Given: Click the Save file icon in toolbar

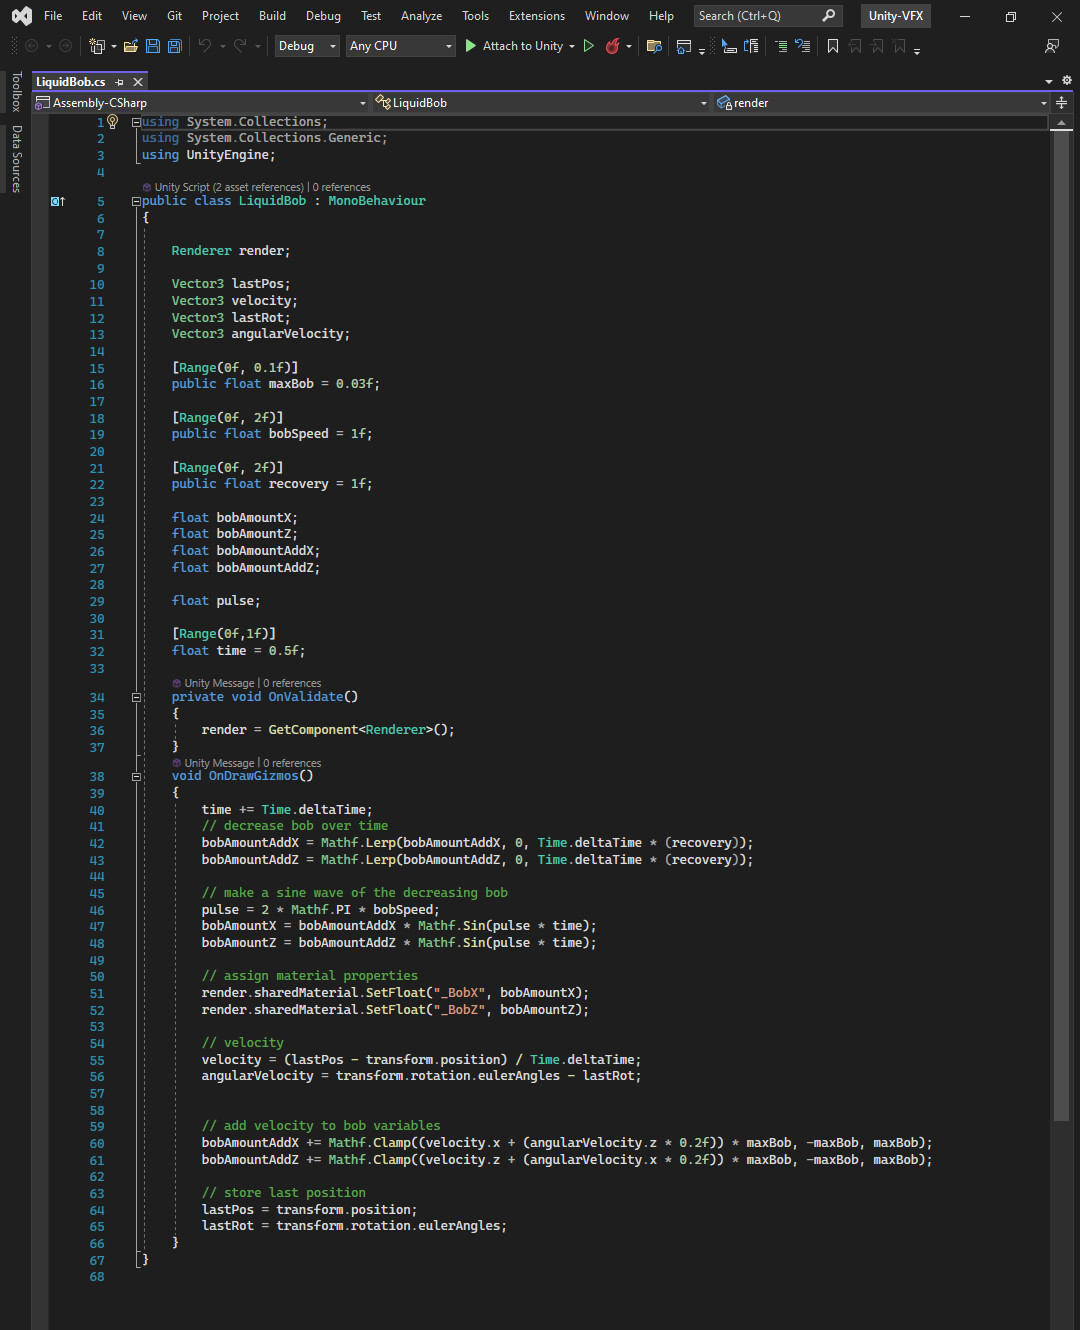Looking at the screenshot, I should click(153, 46).
